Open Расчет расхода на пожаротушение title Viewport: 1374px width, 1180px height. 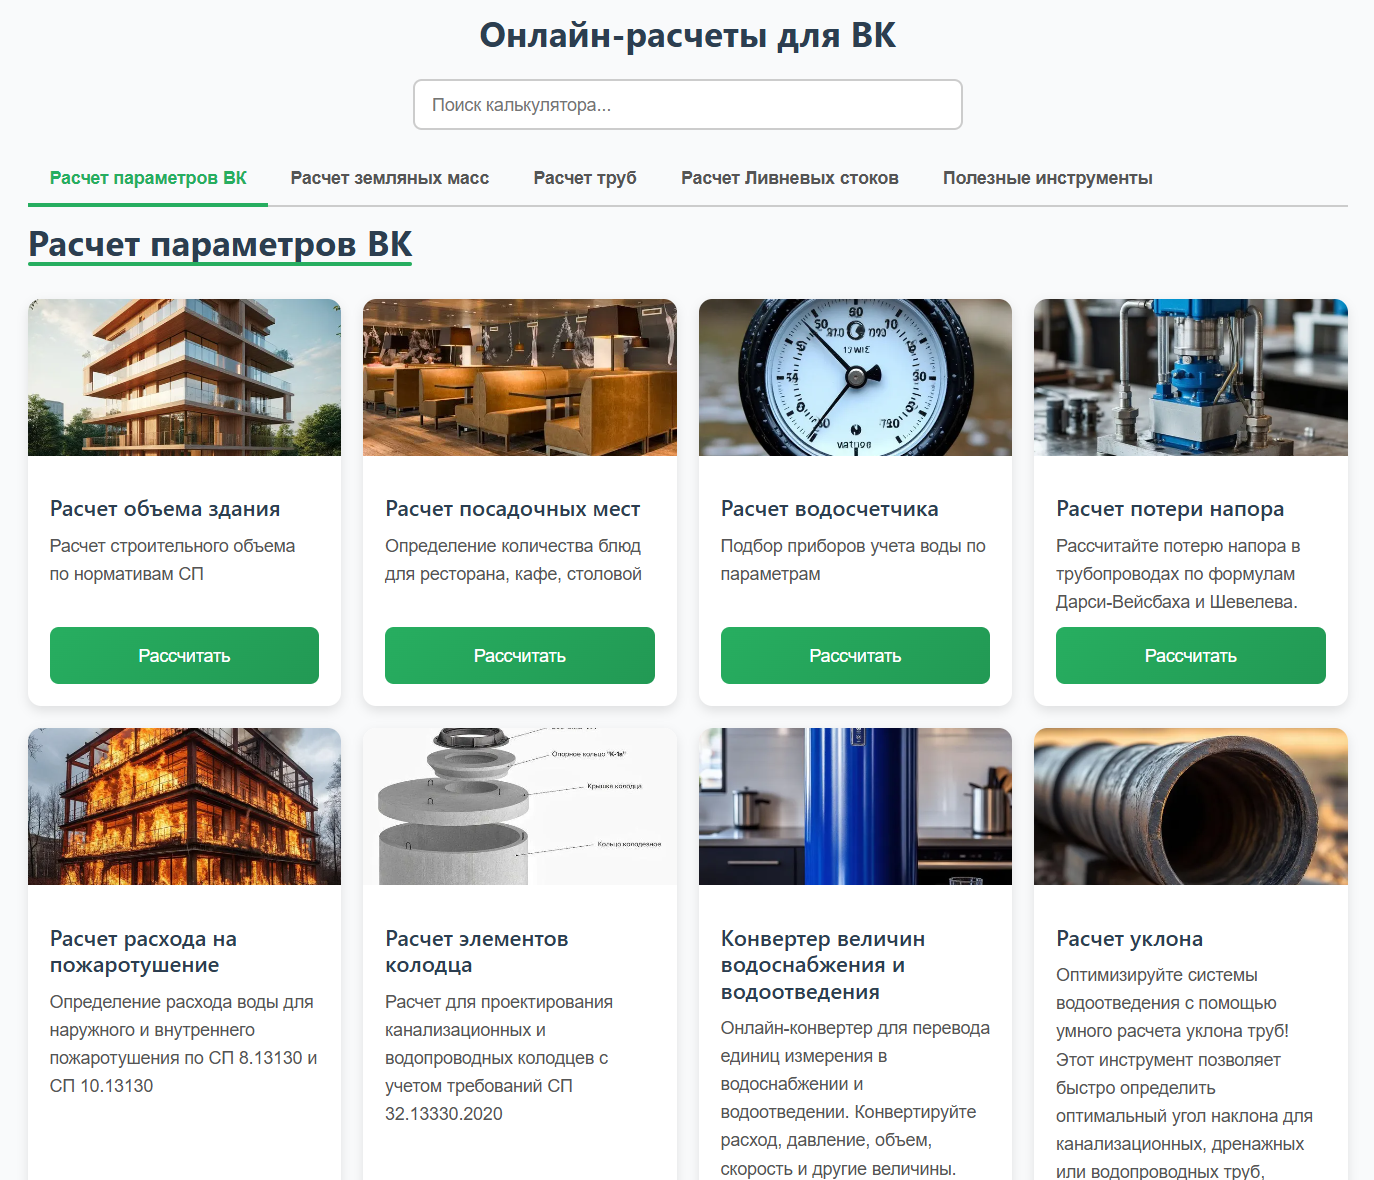click(143, 952)
